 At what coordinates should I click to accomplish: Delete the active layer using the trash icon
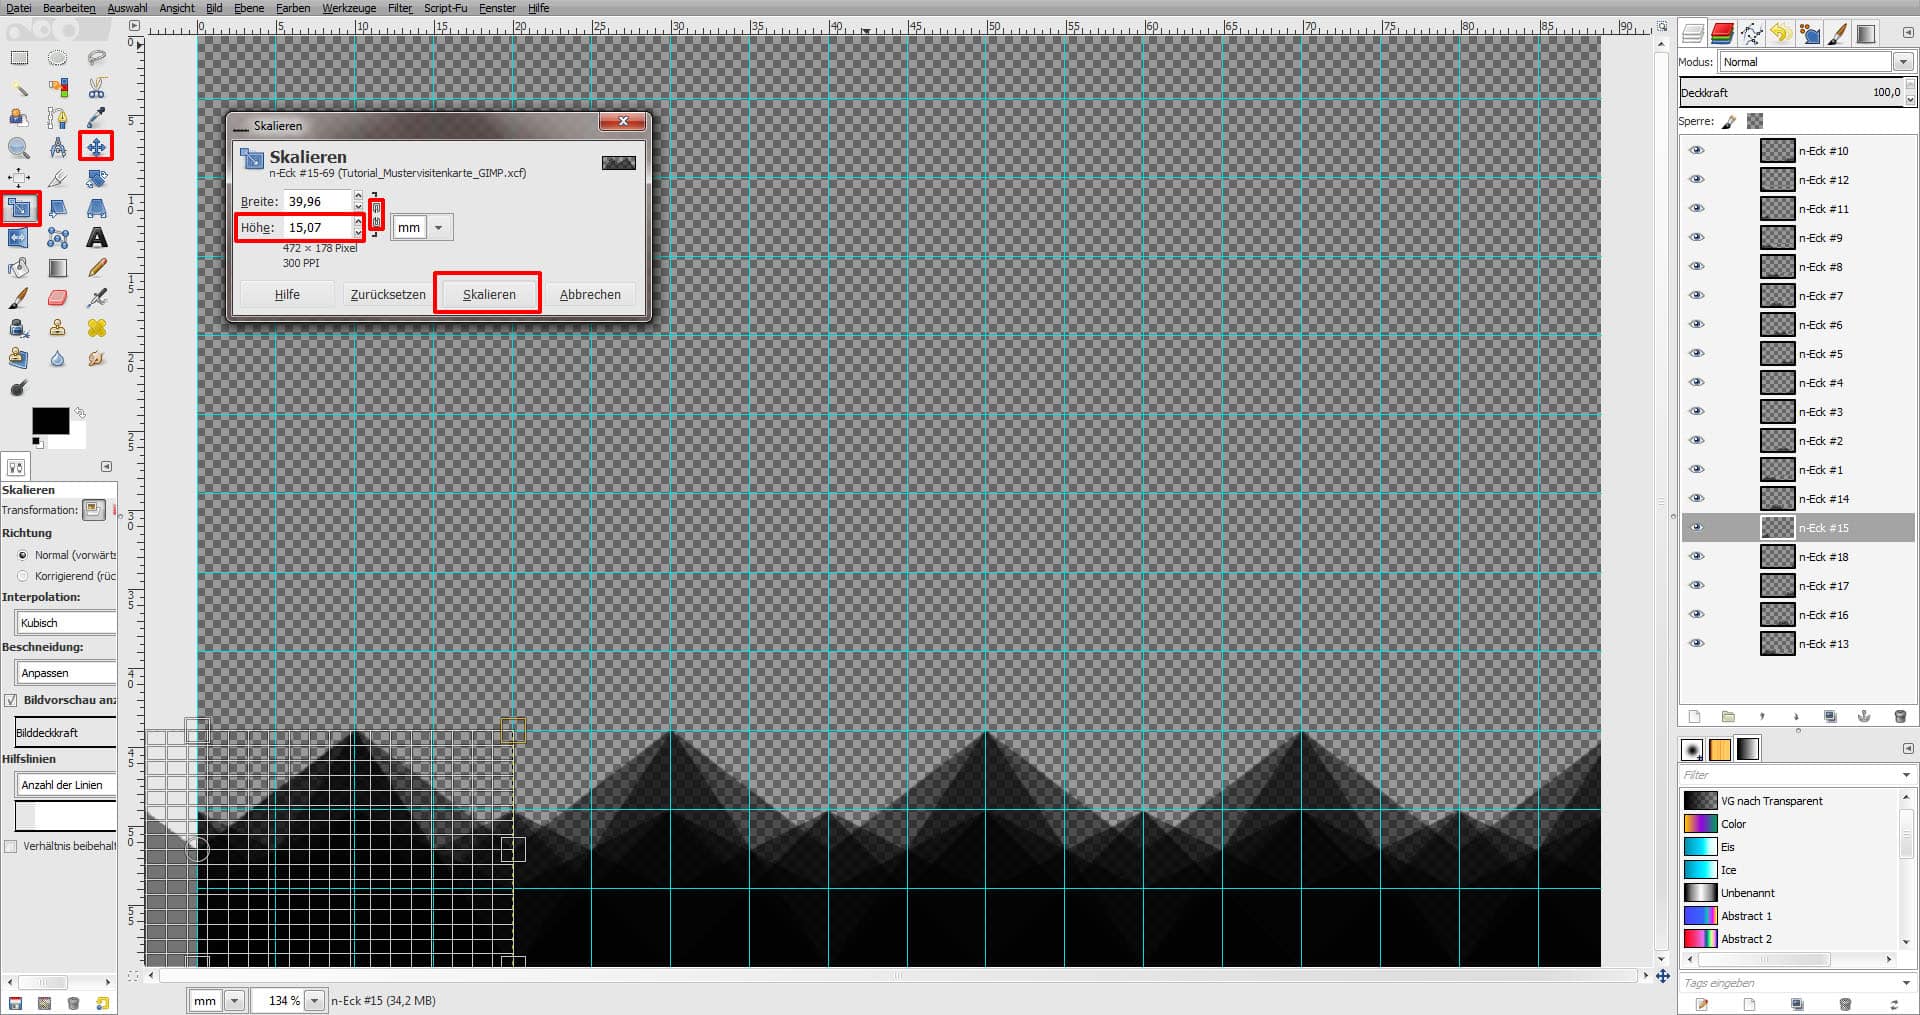pyautogui.click(x=1899, y=716)
